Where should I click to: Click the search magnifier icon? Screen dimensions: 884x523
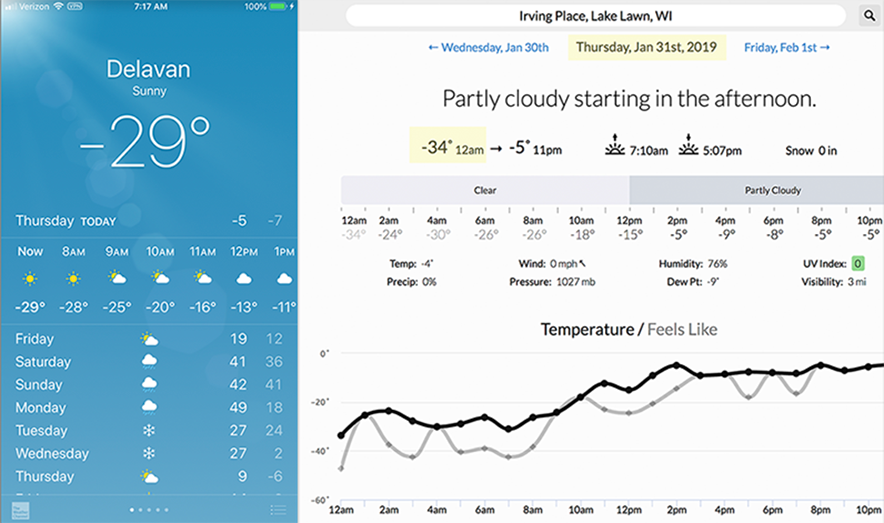pyautogui.click(x=867, y=15)
